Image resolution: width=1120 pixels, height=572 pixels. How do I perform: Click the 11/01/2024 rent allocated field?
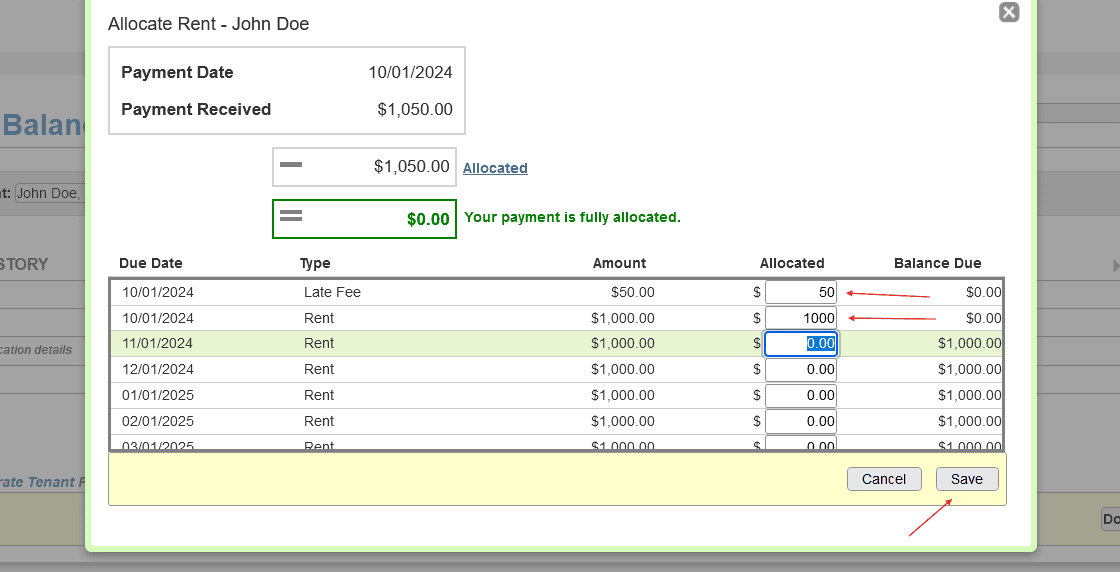click(800, 343)
